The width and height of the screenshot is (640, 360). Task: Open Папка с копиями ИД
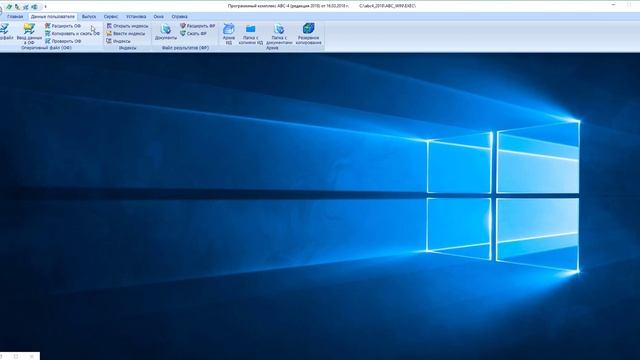pos(251,34)
